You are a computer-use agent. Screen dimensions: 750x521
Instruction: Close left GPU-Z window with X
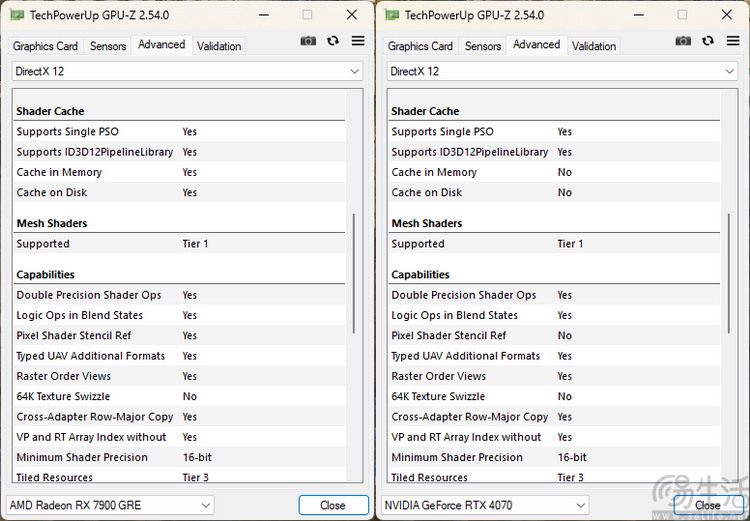pos(352,15)
